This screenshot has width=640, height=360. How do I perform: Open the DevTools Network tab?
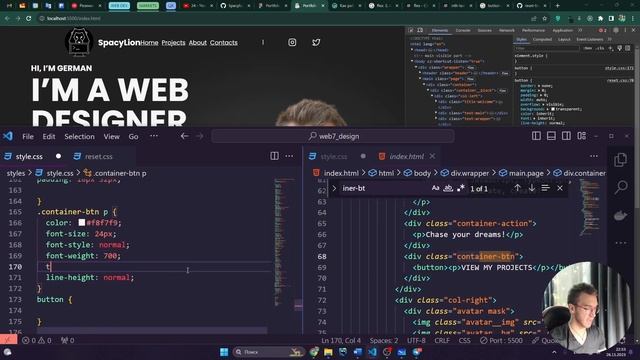[507, 30]
